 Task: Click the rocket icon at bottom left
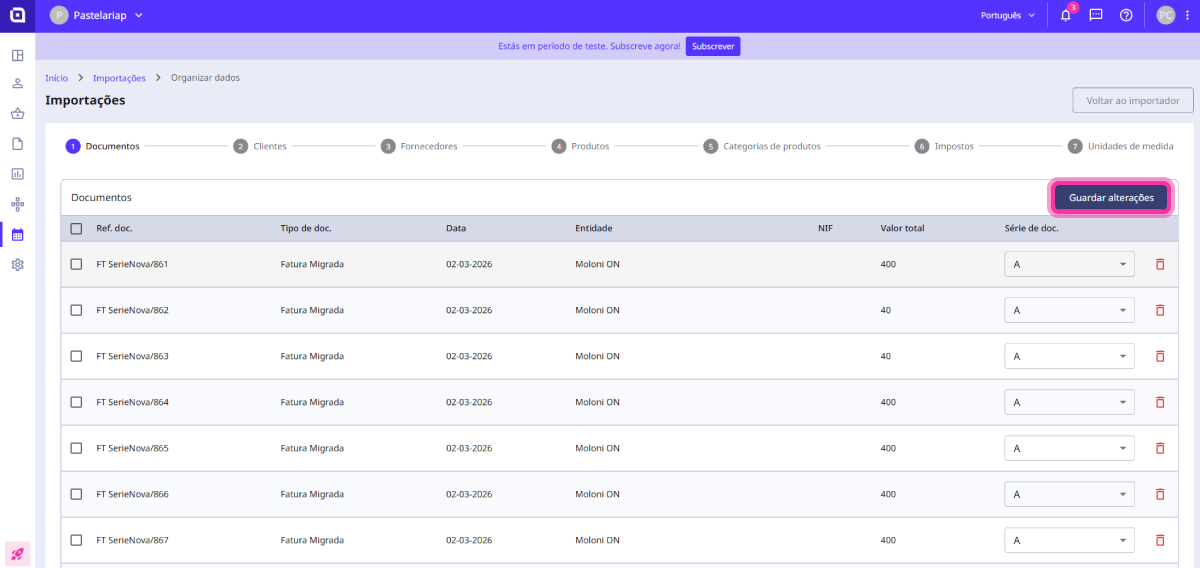(x=17, y=553)
